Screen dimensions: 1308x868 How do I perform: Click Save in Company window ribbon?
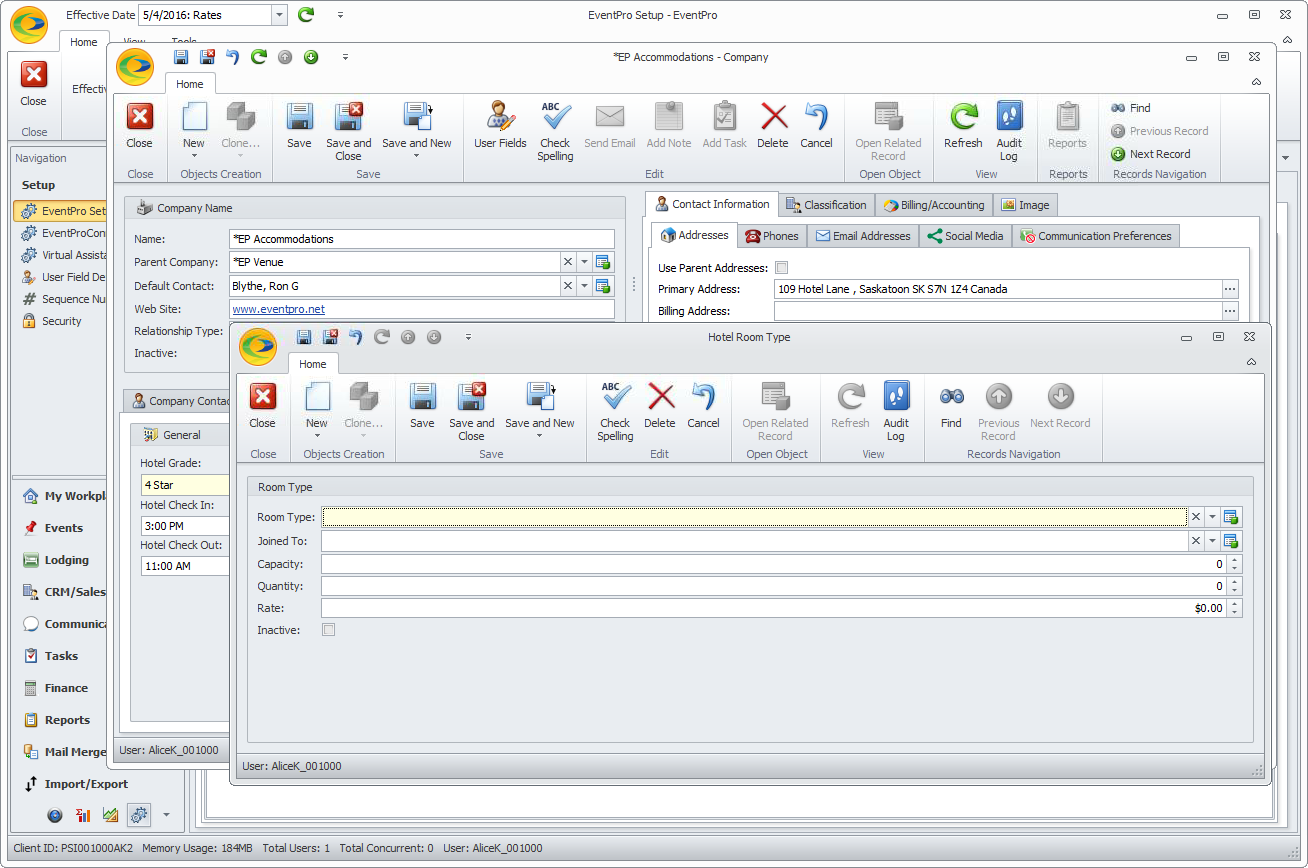pyautogui.click(x=299, y=126)
